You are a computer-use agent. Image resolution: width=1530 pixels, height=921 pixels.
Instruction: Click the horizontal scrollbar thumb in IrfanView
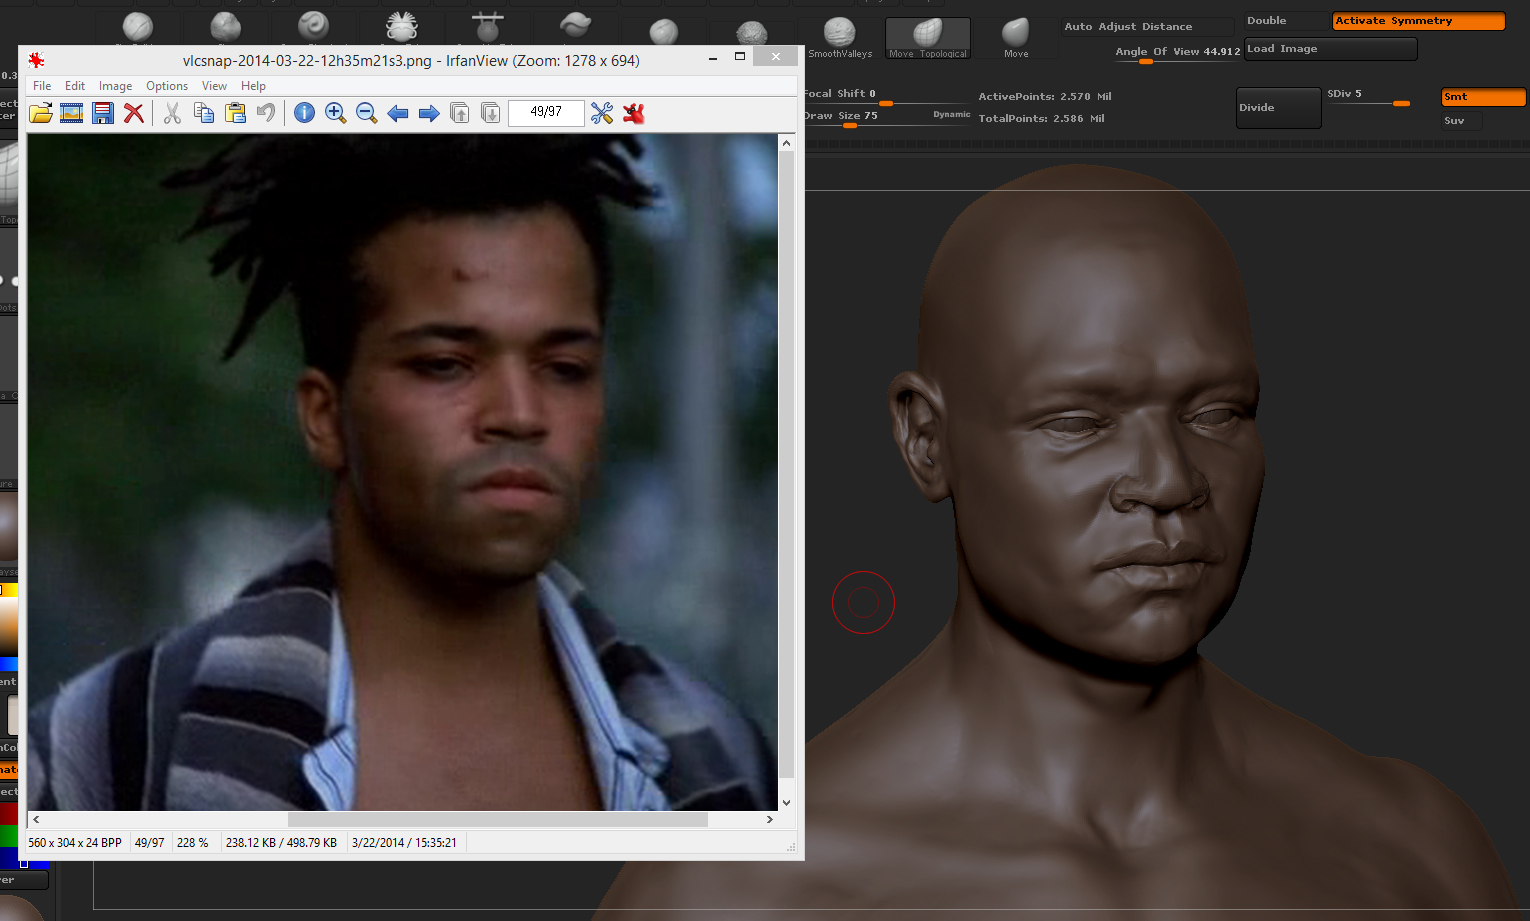(497, 819)
